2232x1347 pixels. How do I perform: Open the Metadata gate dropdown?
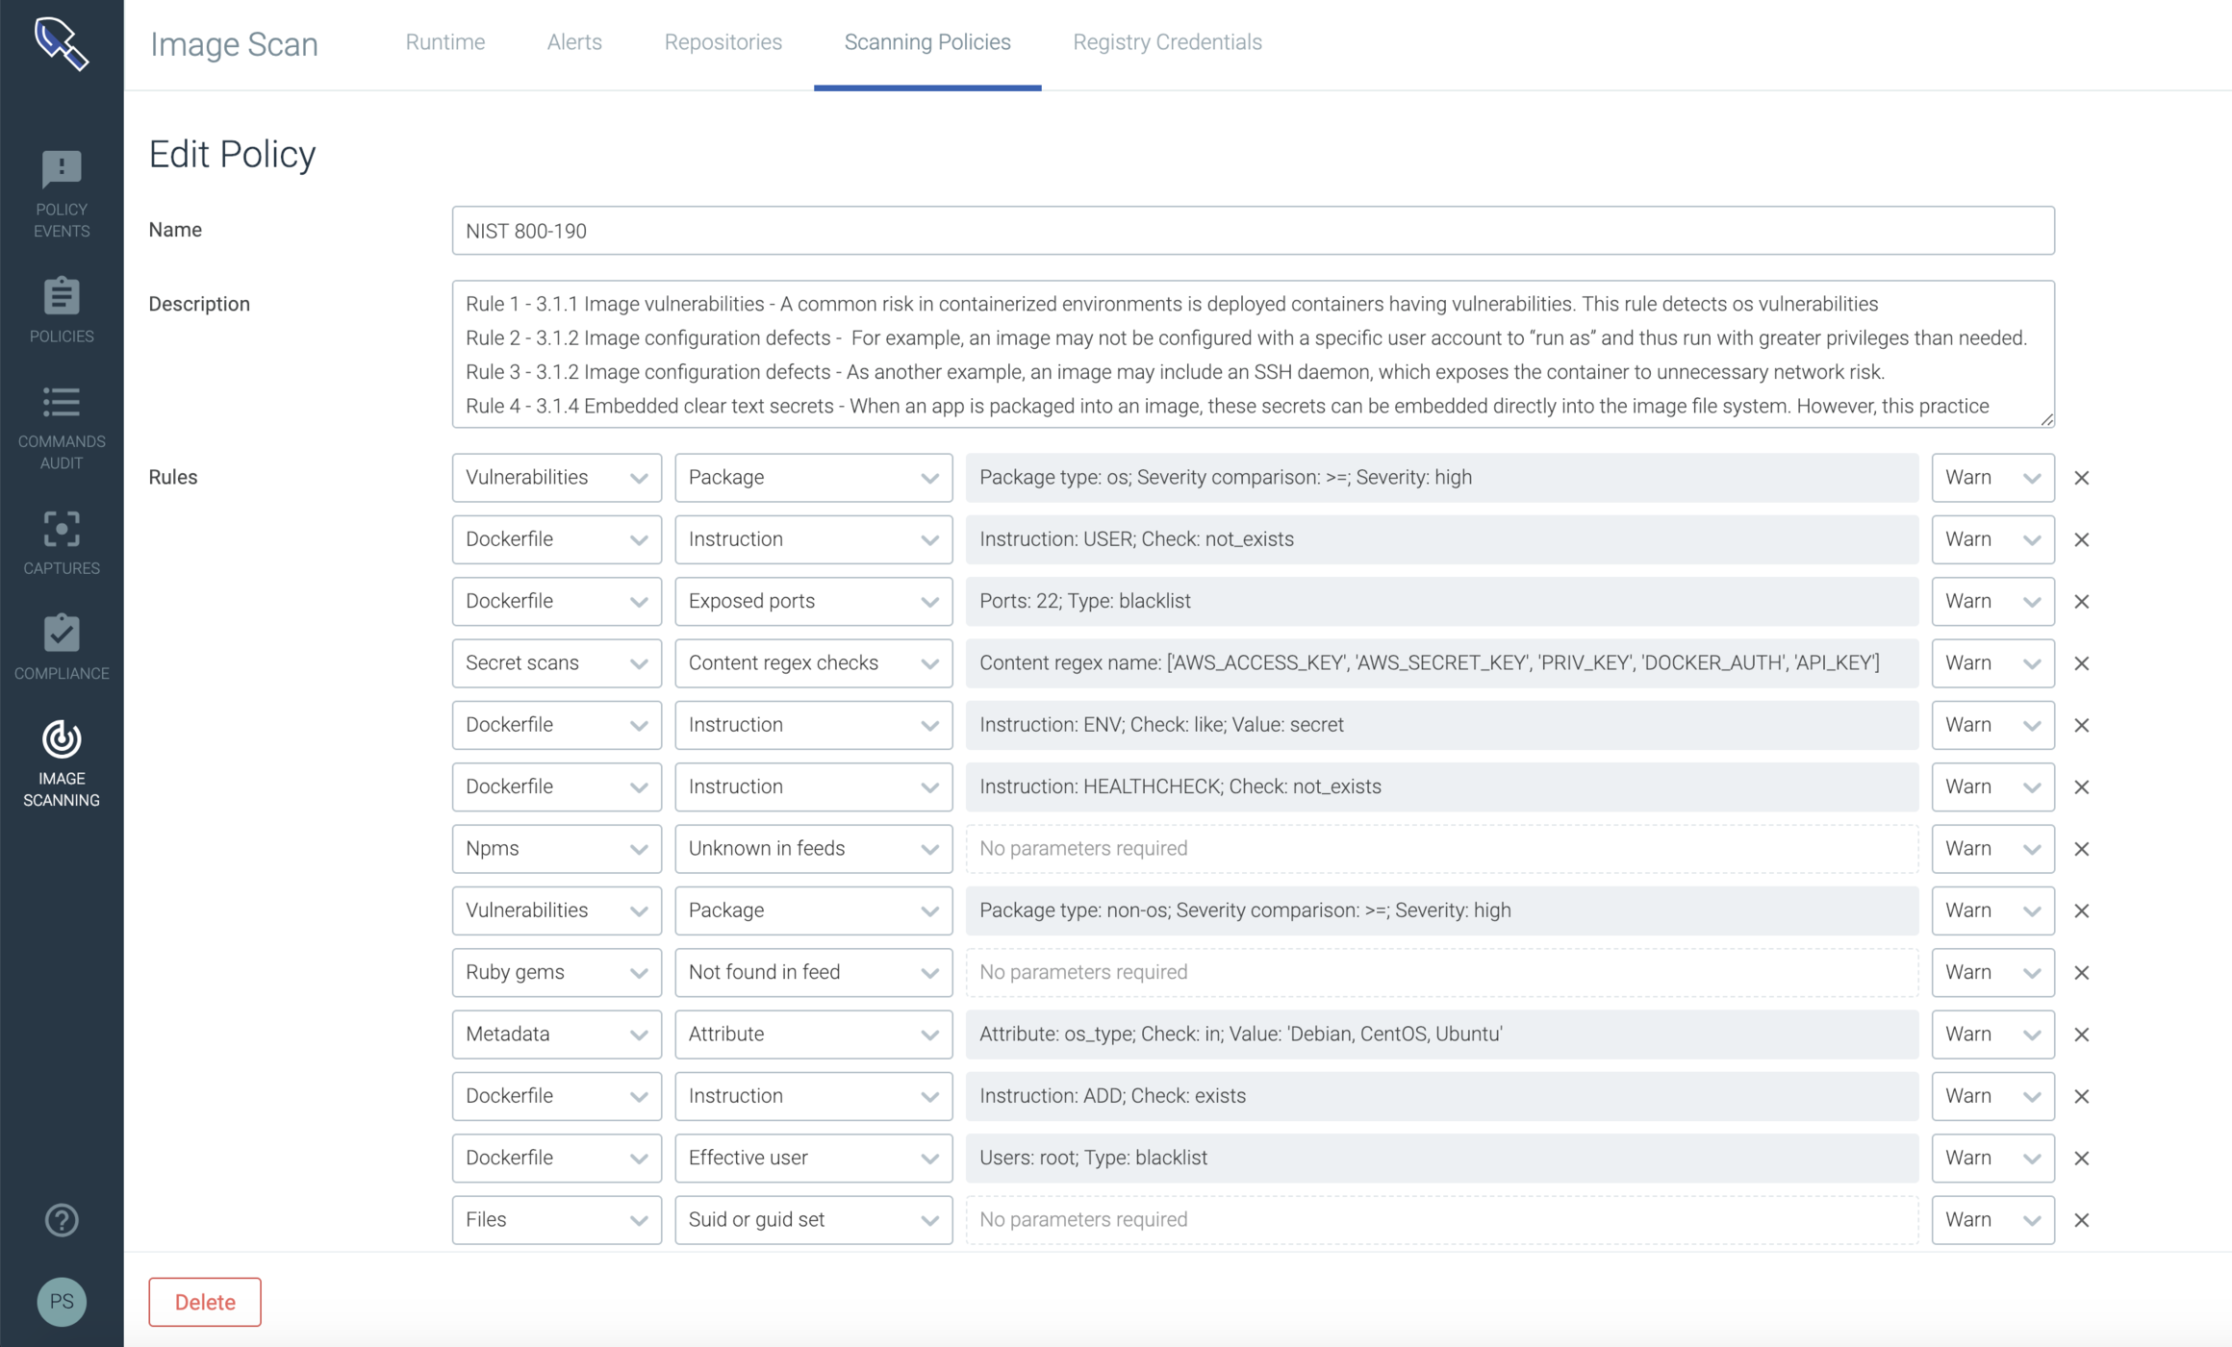click(x=556, y=1034)
